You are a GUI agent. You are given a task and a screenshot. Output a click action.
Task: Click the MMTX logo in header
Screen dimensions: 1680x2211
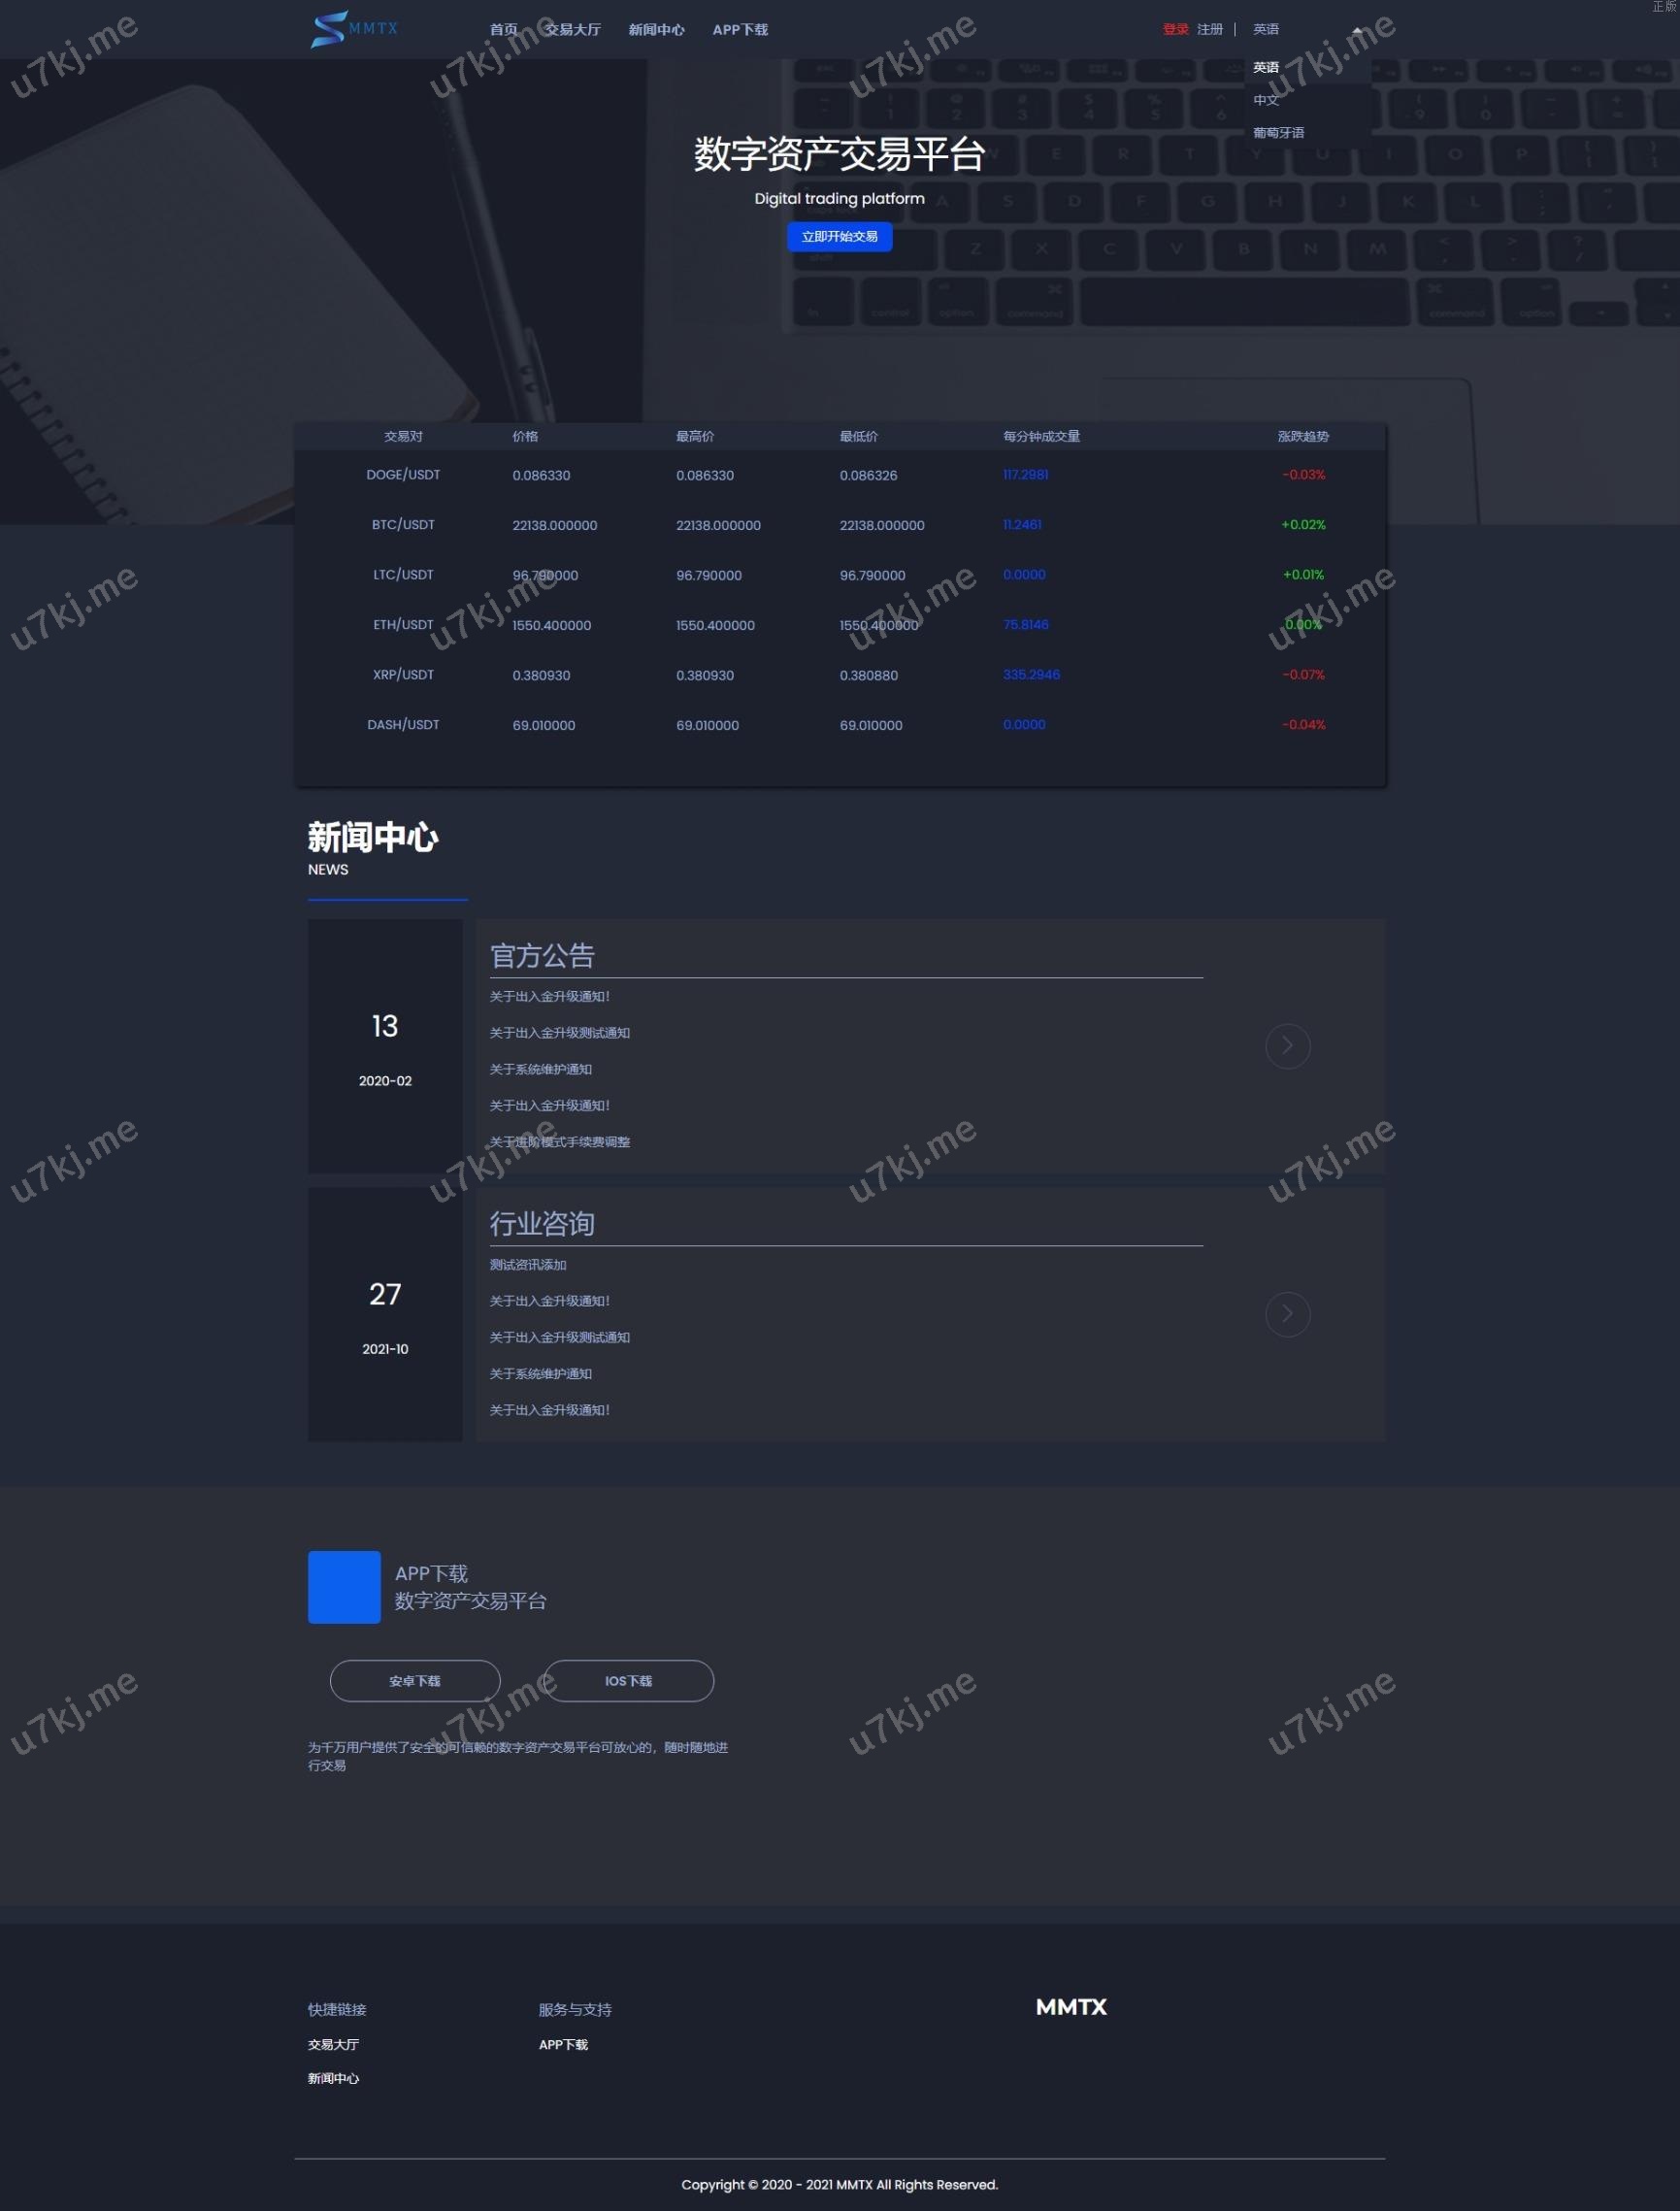tap(354, 29)
